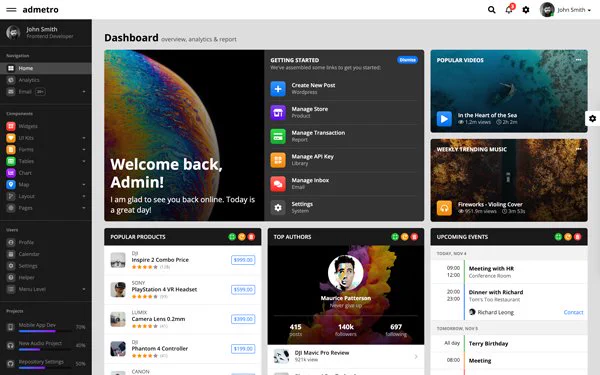Open Weekly Trending Music more options dots
The image size is (600, 375).
(x=579, y=149)
